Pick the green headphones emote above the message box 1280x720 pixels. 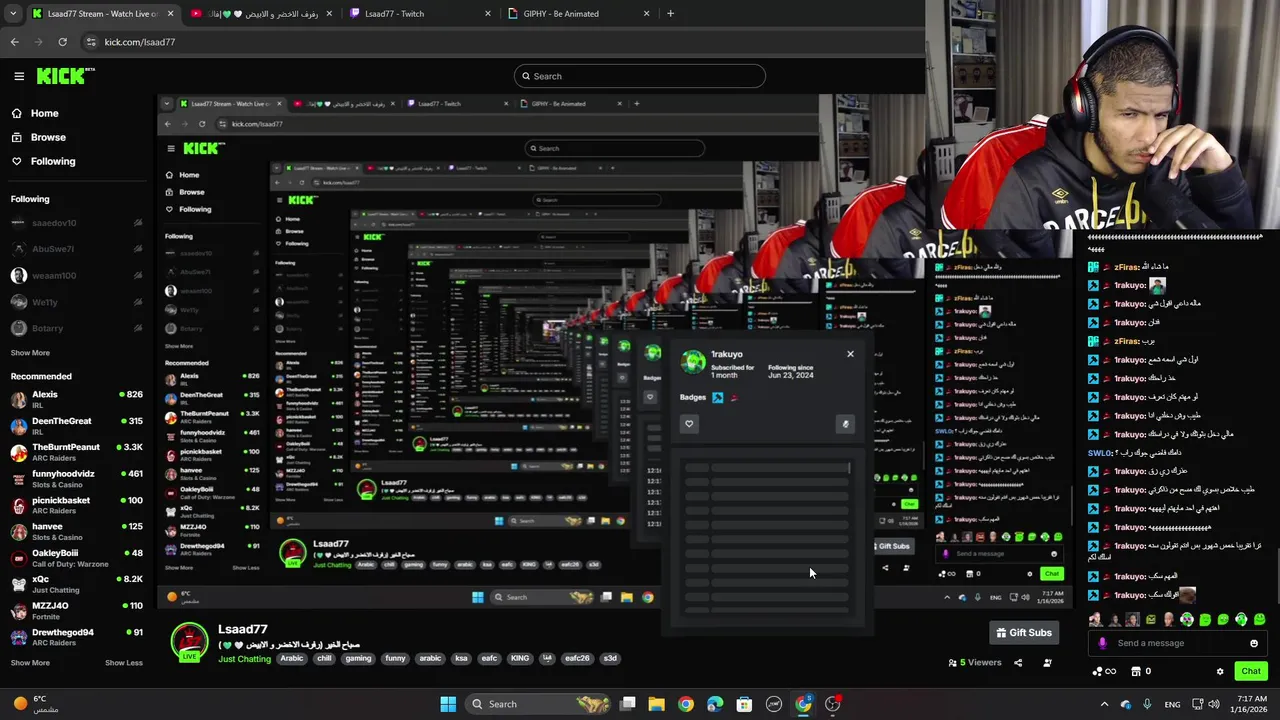1241,620
